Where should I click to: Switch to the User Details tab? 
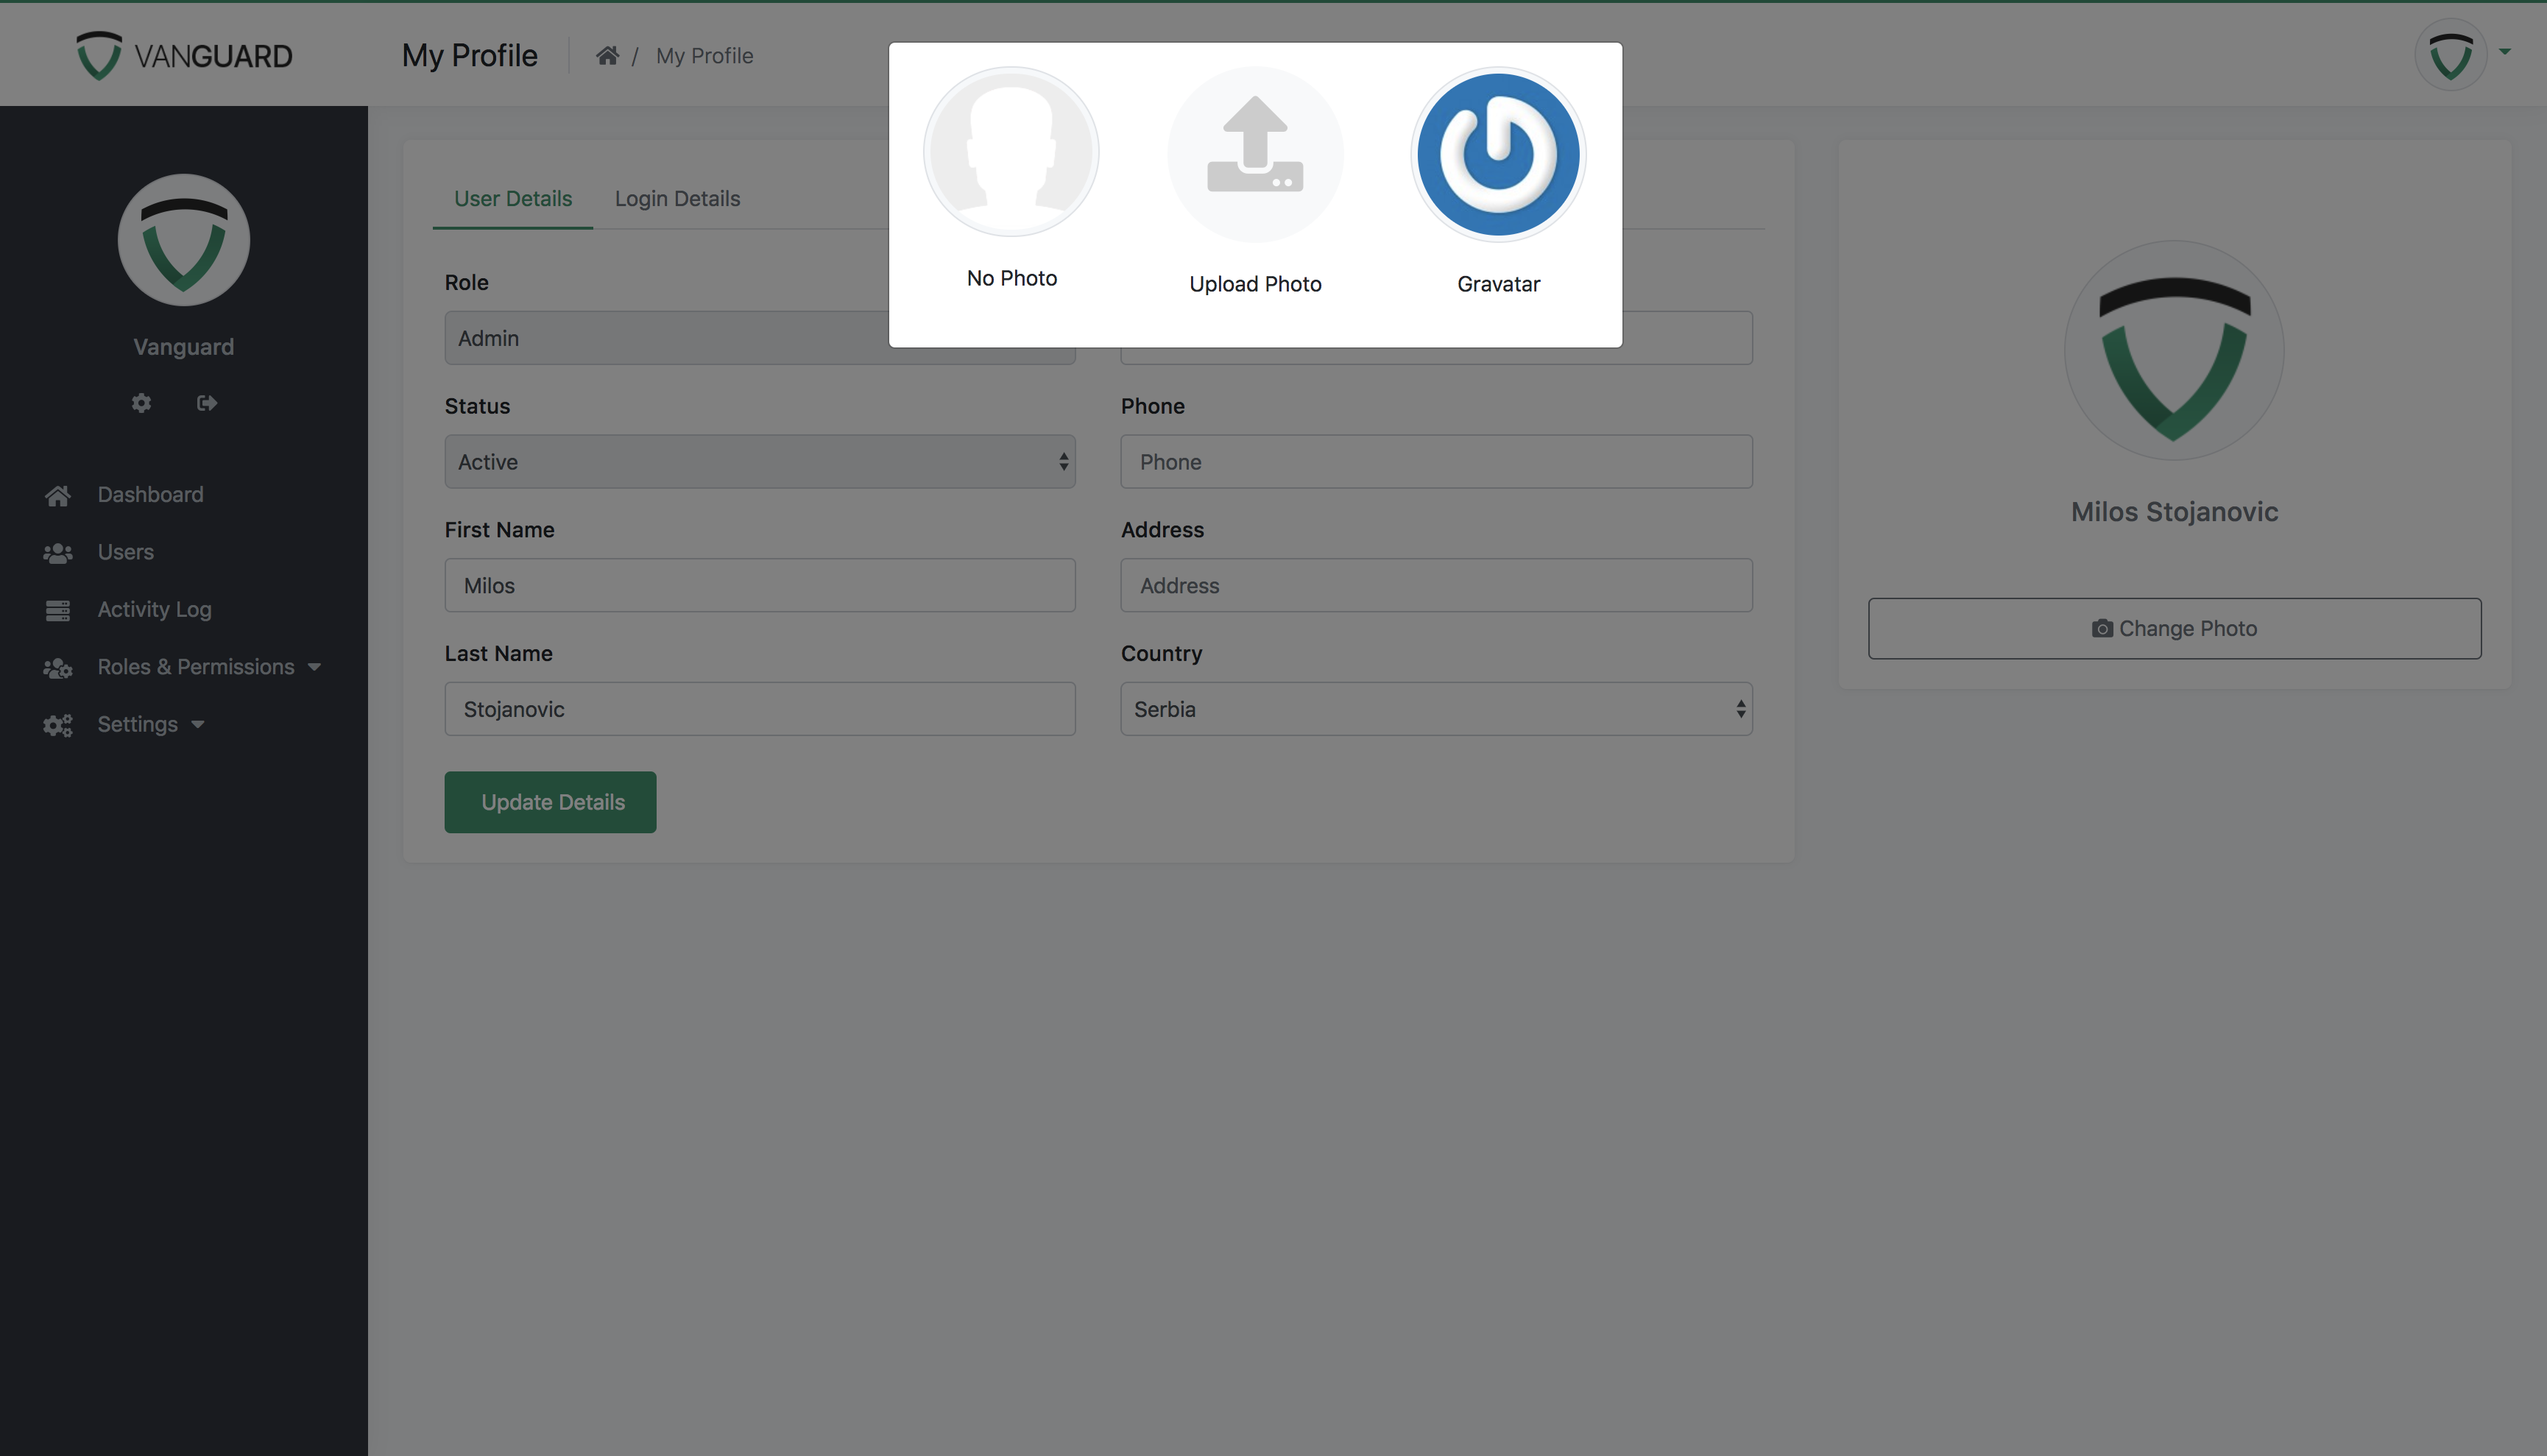[x=513, y=198]
